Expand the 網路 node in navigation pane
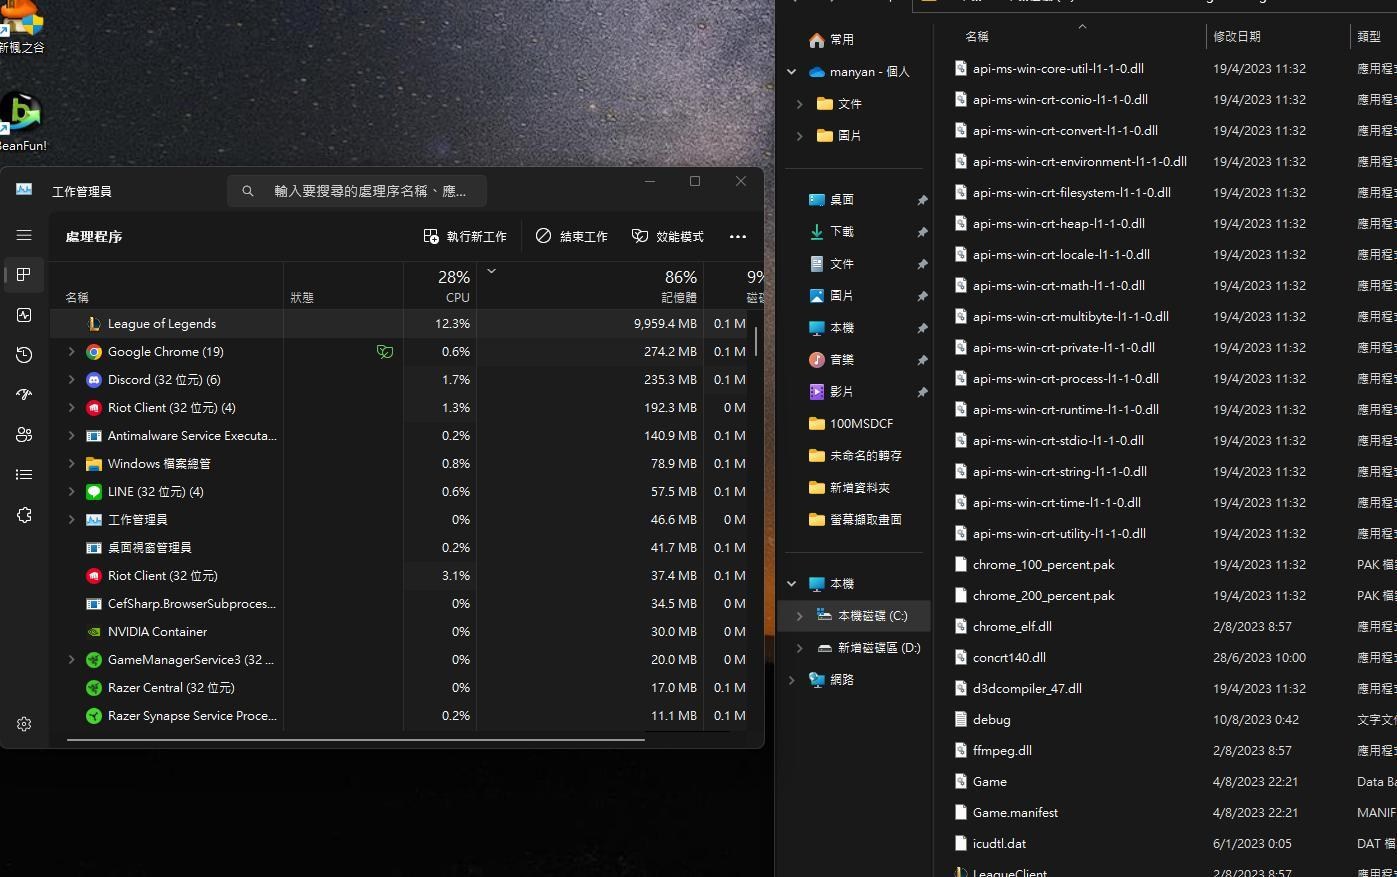This screenshot has height=877, width=1397. click(x=791, y=680)
